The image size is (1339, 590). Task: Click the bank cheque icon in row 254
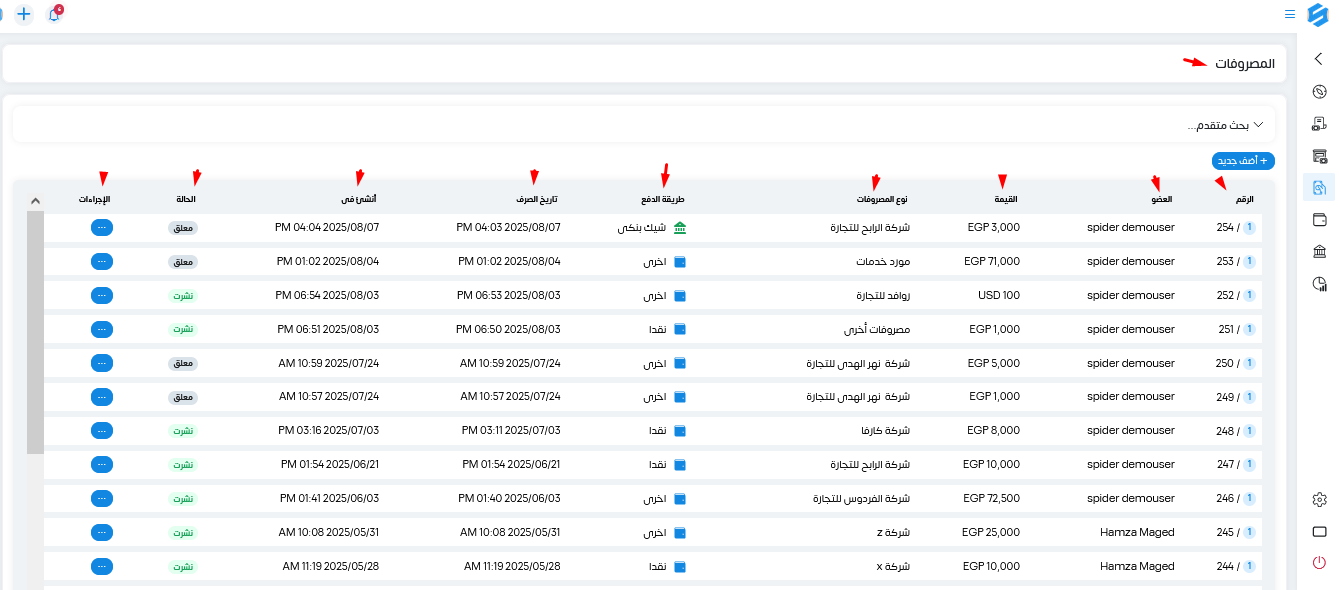pyautogui.click(x=681, y=228)
